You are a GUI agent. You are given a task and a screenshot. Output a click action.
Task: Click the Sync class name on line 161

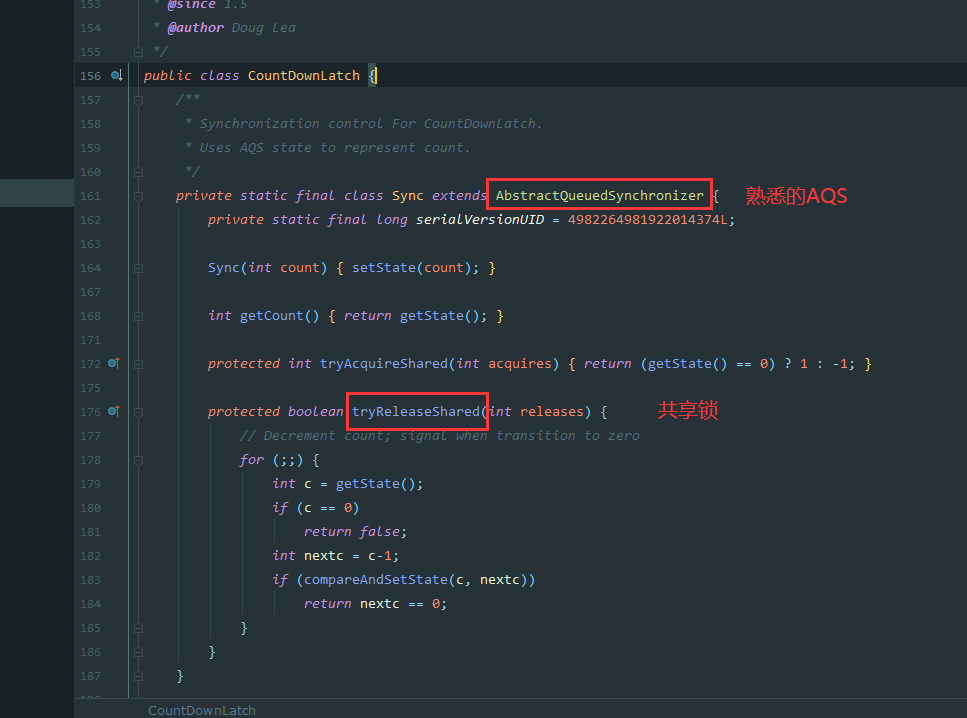tap(408, 196)
